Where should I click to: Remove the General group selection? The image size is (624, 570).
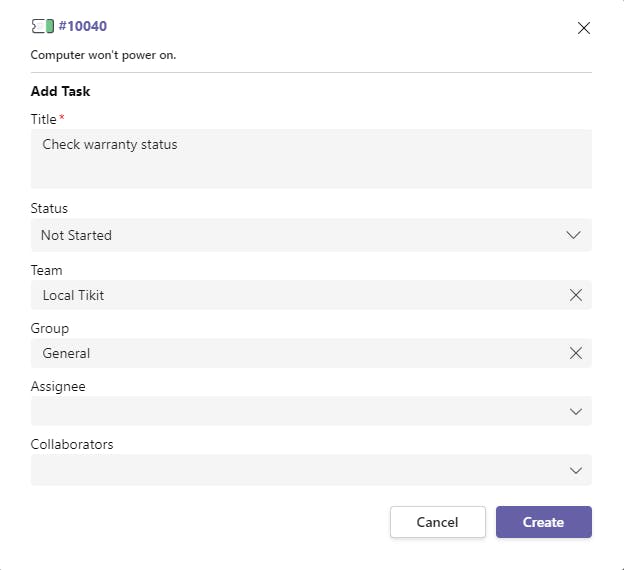click(576, 353)
